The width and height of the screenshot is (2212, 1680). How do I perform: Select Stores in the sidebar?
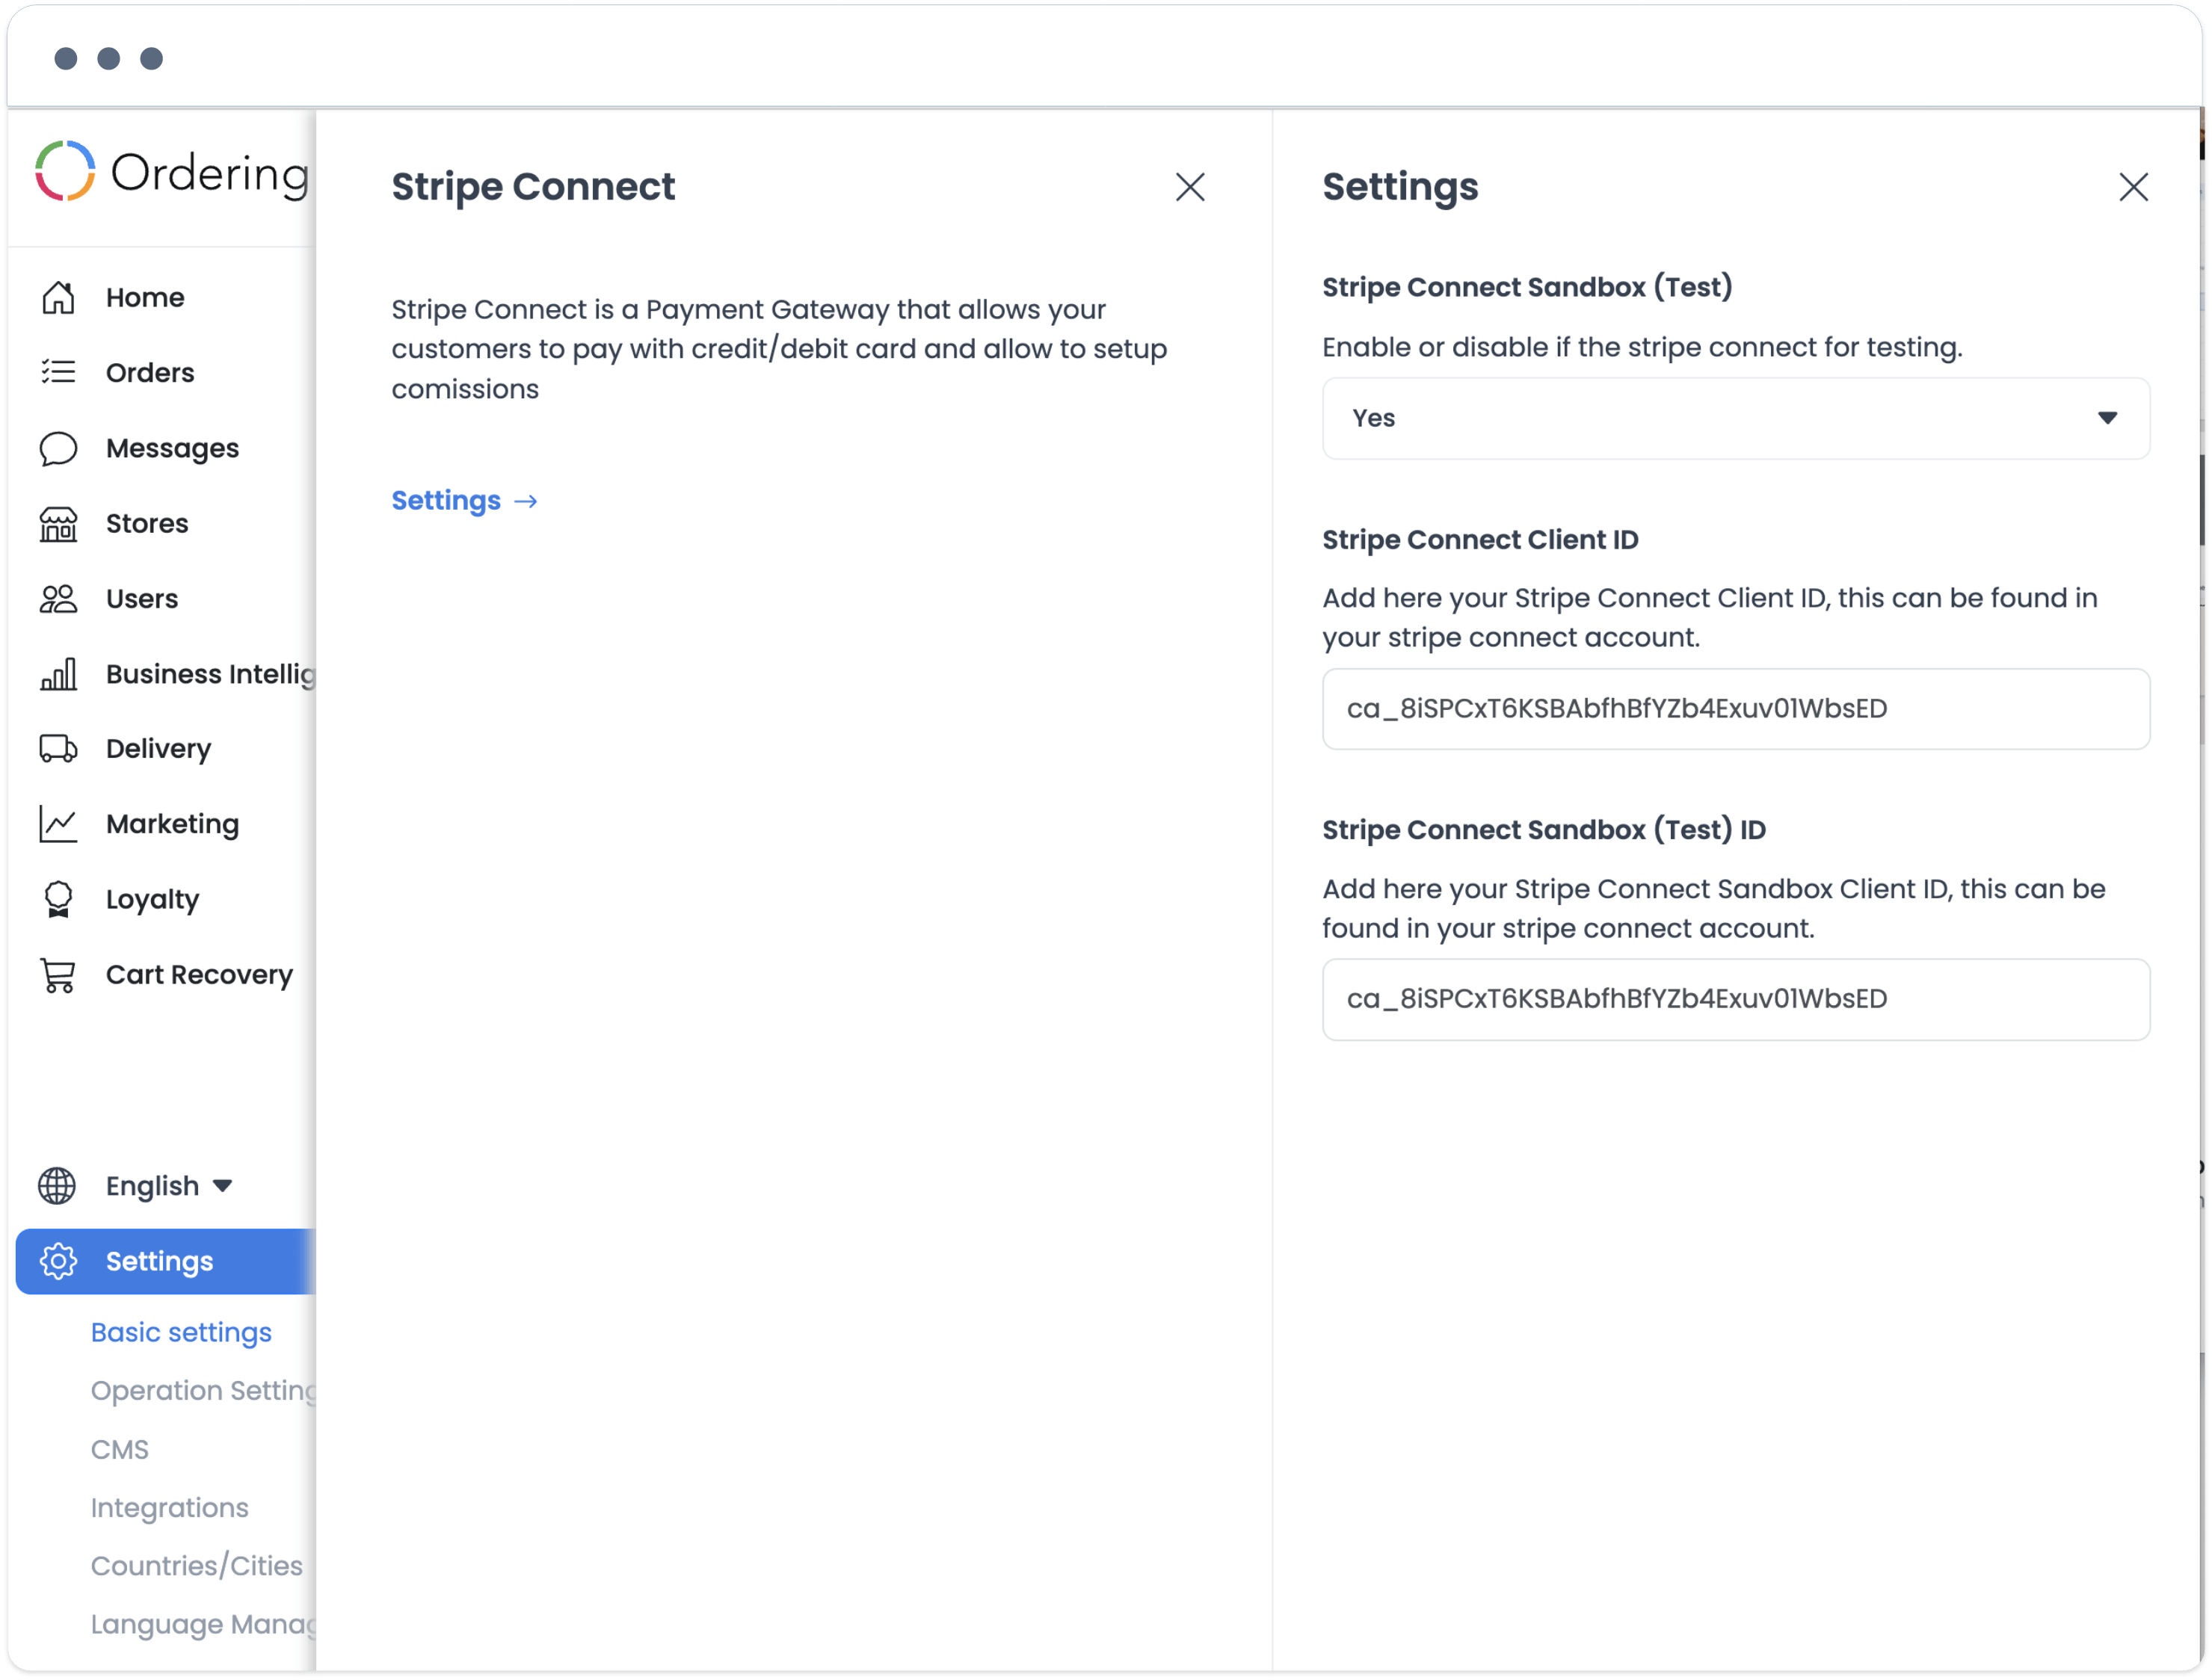pos(147,523)
